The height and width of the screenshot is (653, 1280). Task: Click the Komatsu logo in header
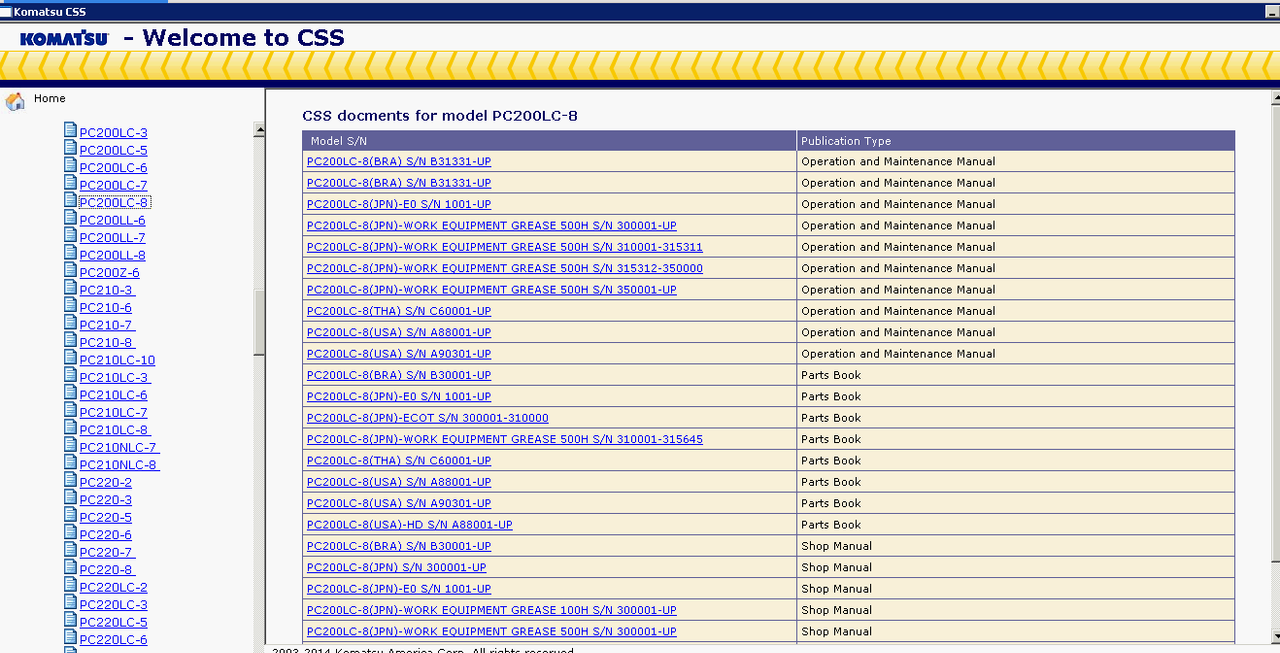[x=64, y=39]
